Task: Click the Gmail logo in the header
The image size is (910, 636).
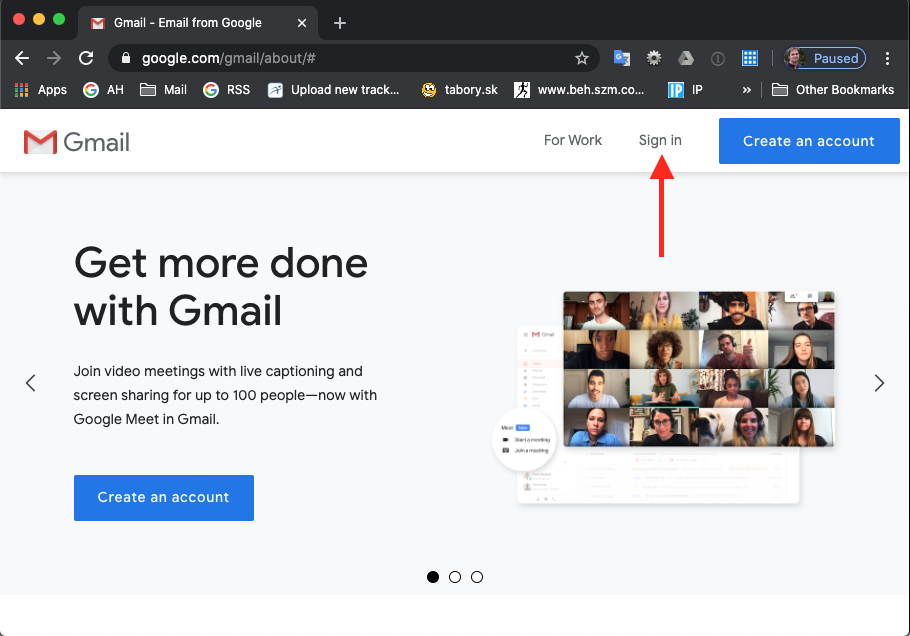Action: pyautogui.click(x=77, y=142)
